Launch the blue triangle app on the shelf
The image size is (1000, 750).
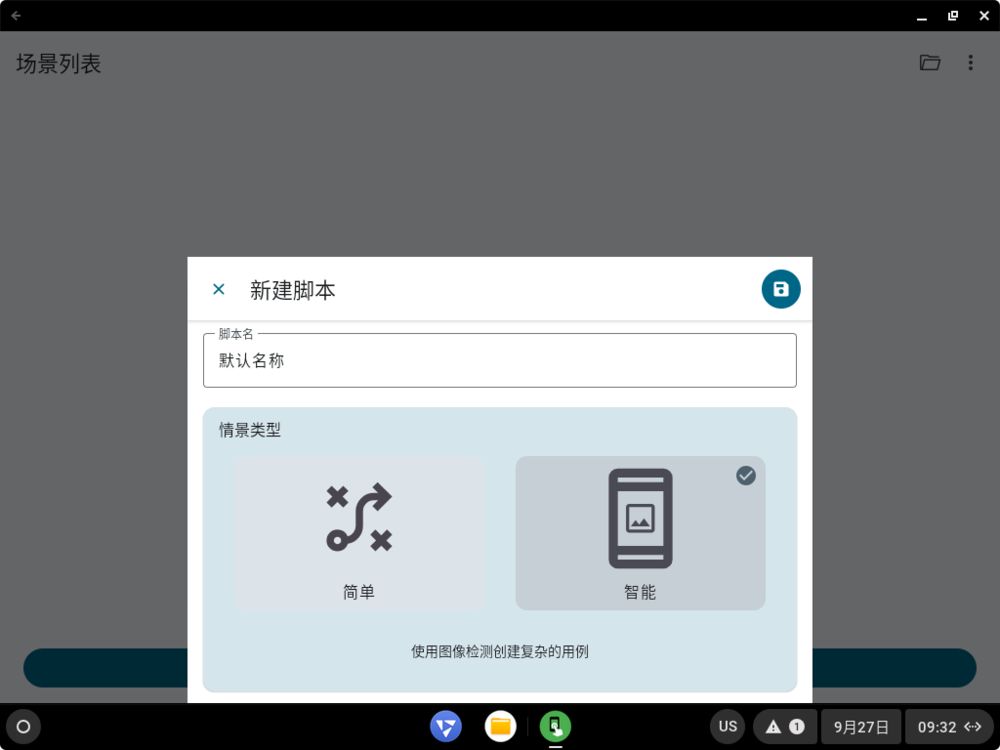(x=446, y=727)
